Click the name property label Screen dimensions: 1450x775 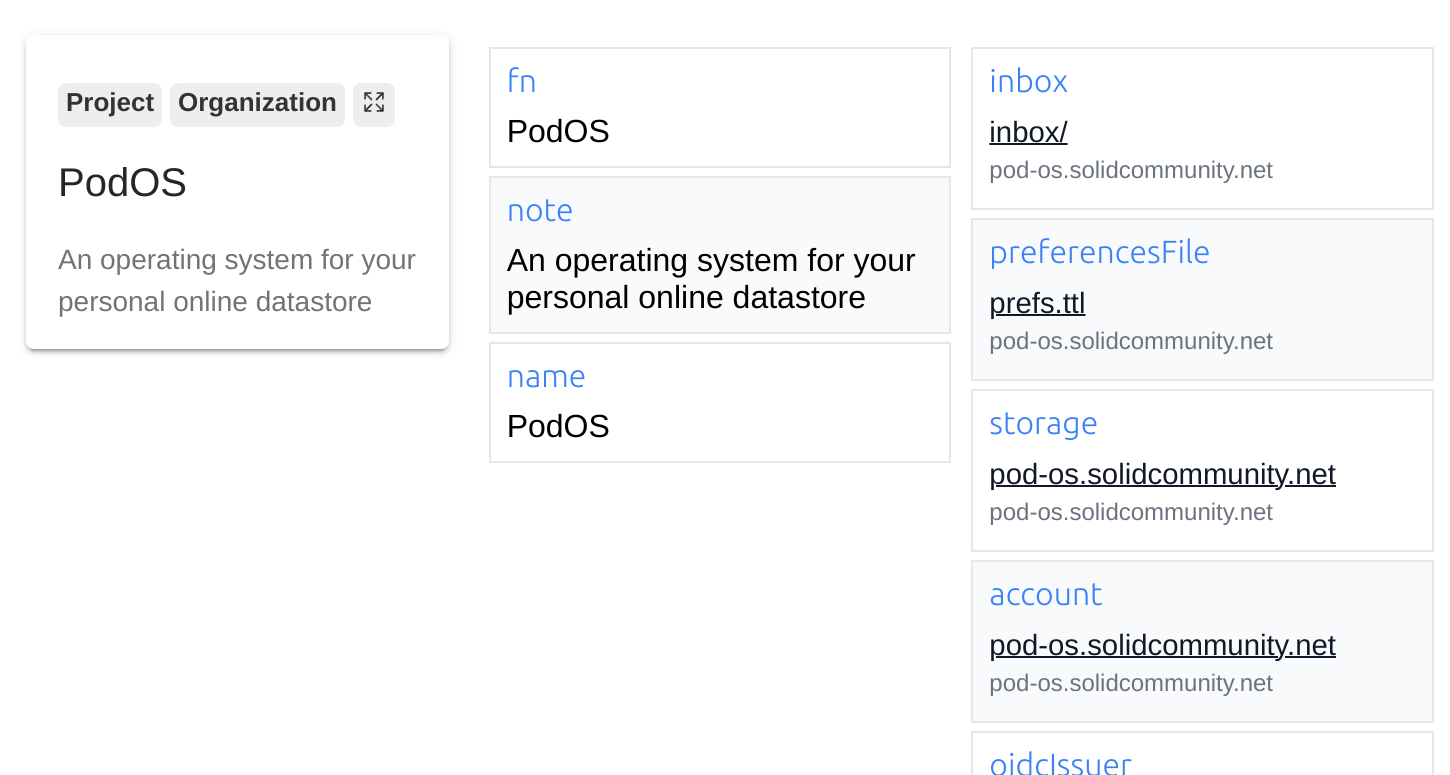point(546,377)
